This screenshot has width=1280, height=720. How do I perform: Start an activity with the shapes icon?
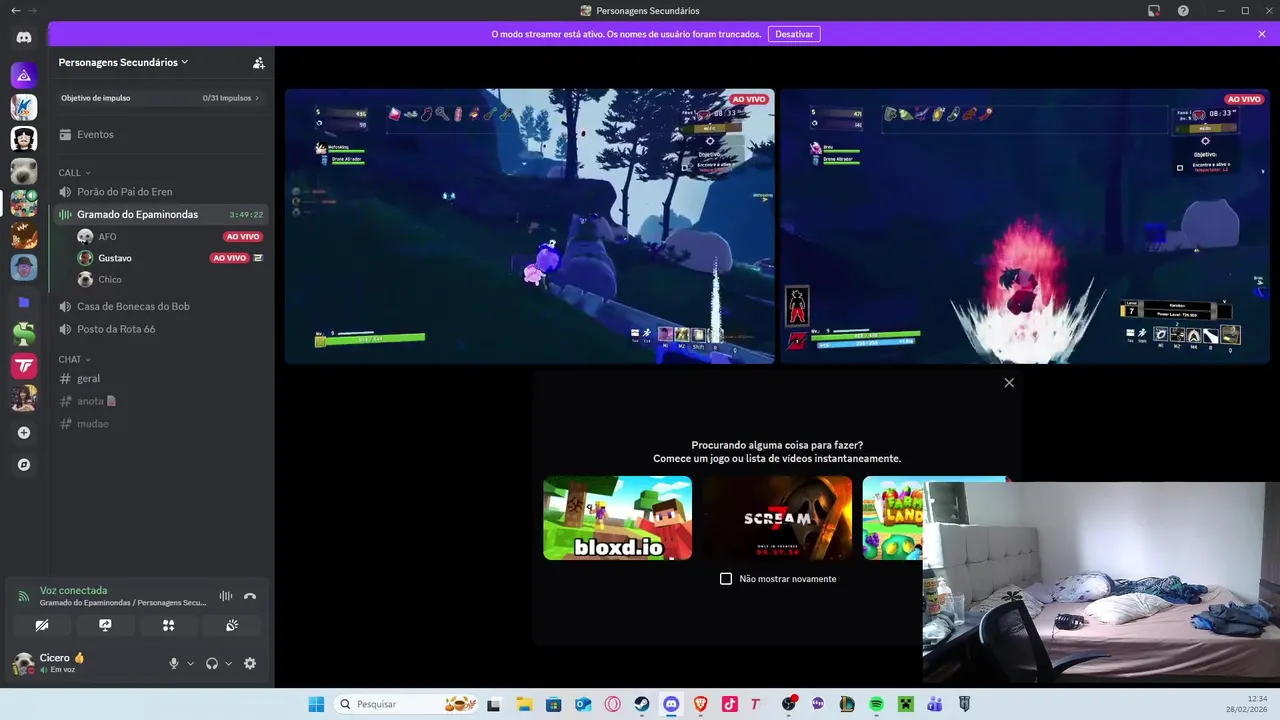[168, 625]
